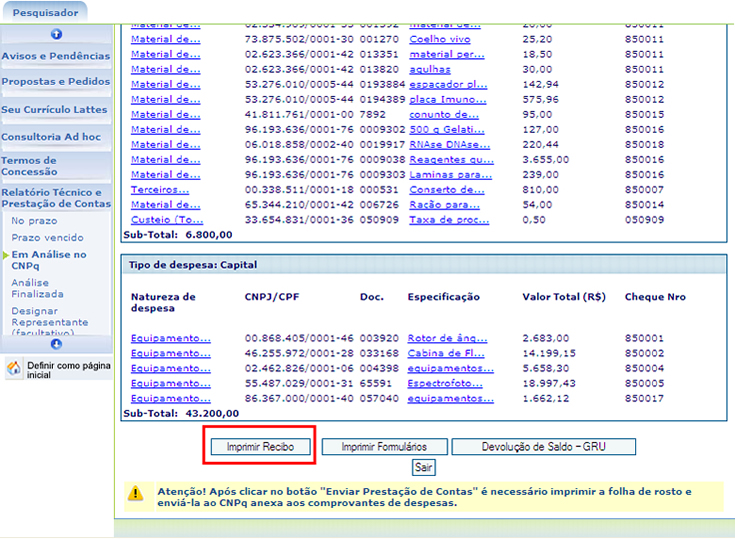Open 'agulhas' specification link
This screenshot has width=735, height=539.
click(430, 69)
